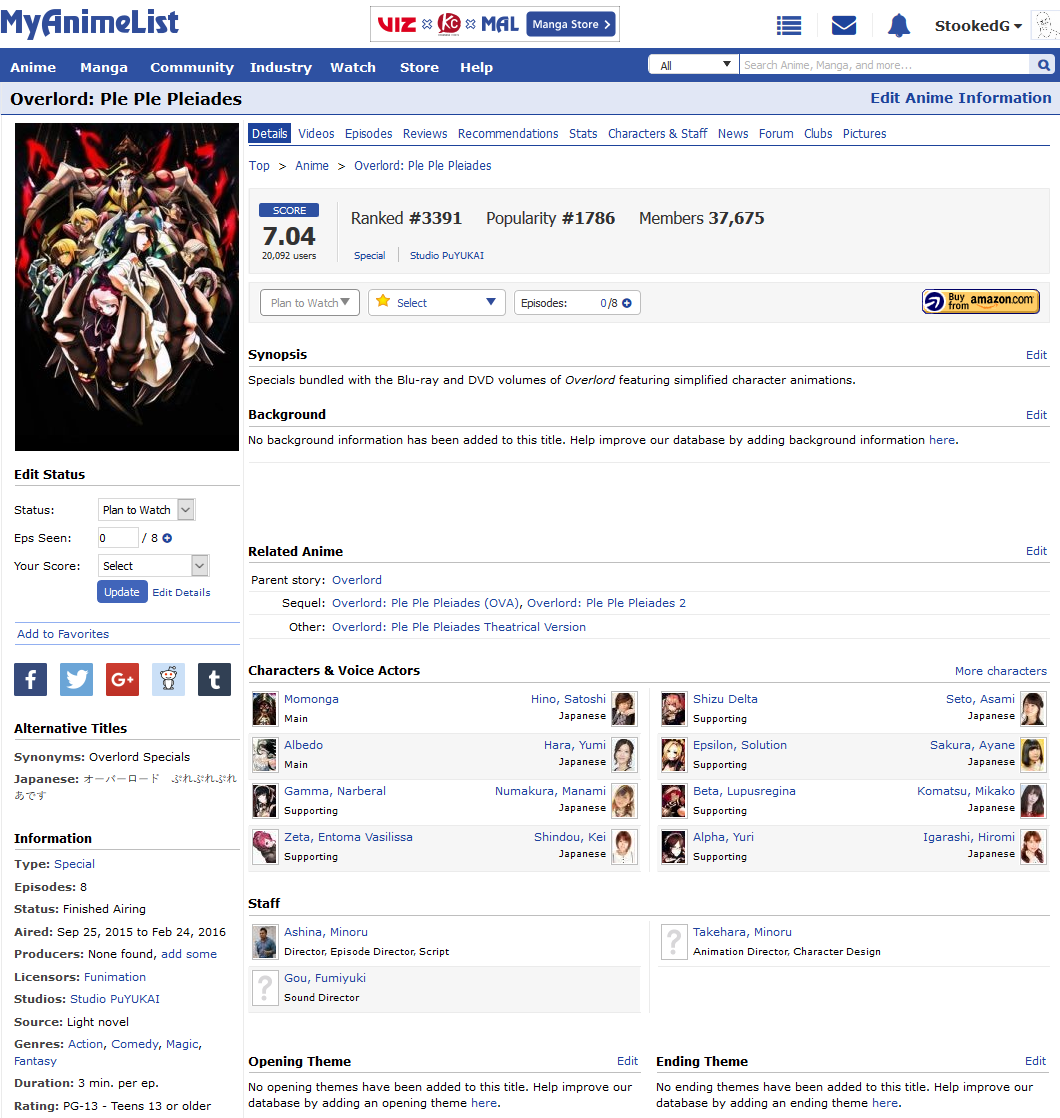
Task: Open Albedo character thumbnail
Action: click(x=264, y=755)
